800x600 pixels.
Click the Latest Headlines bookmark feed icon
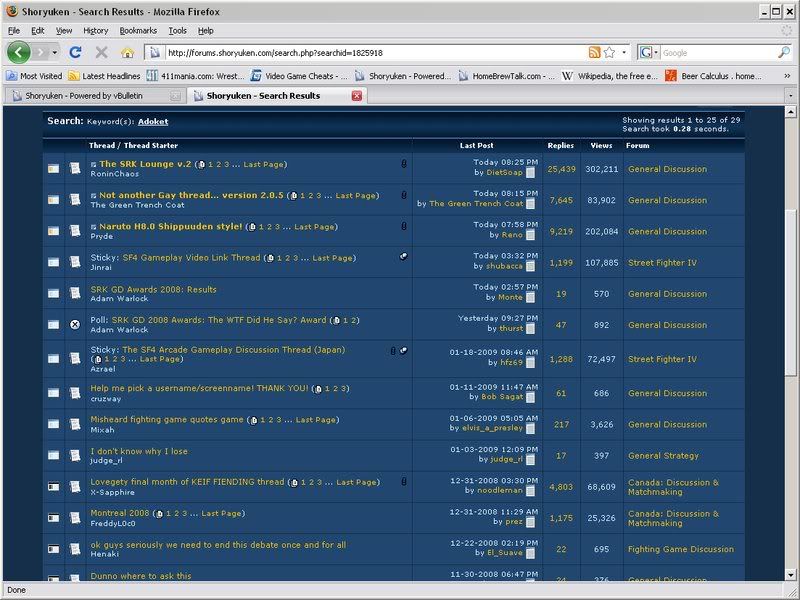pyautogui.click(x=74, y=76)
